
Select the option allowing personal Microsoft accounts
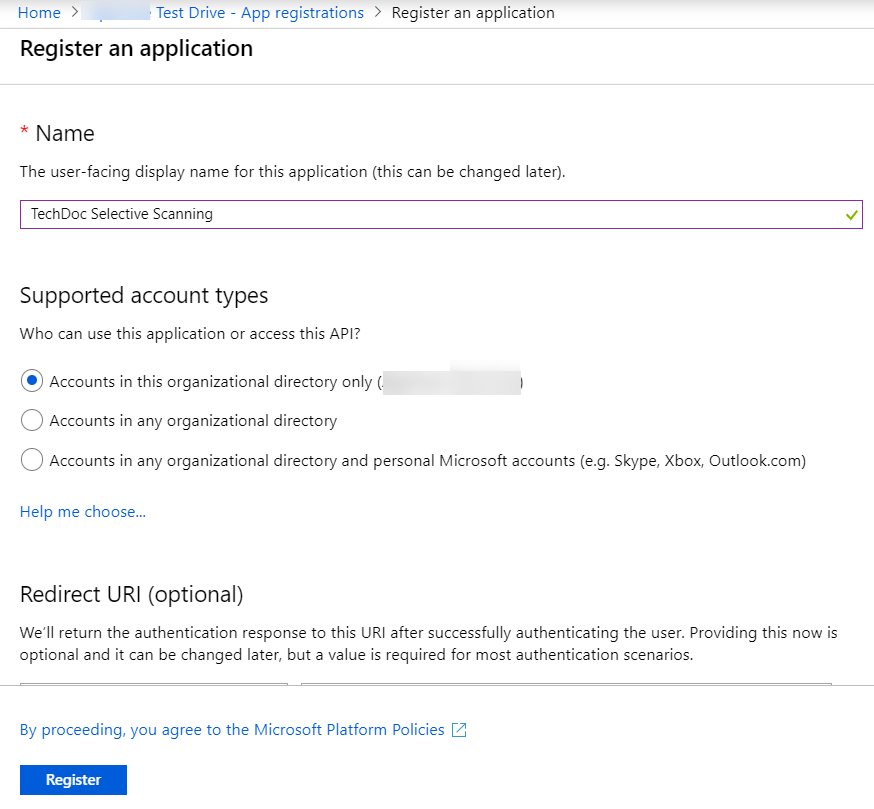(31, 460)
